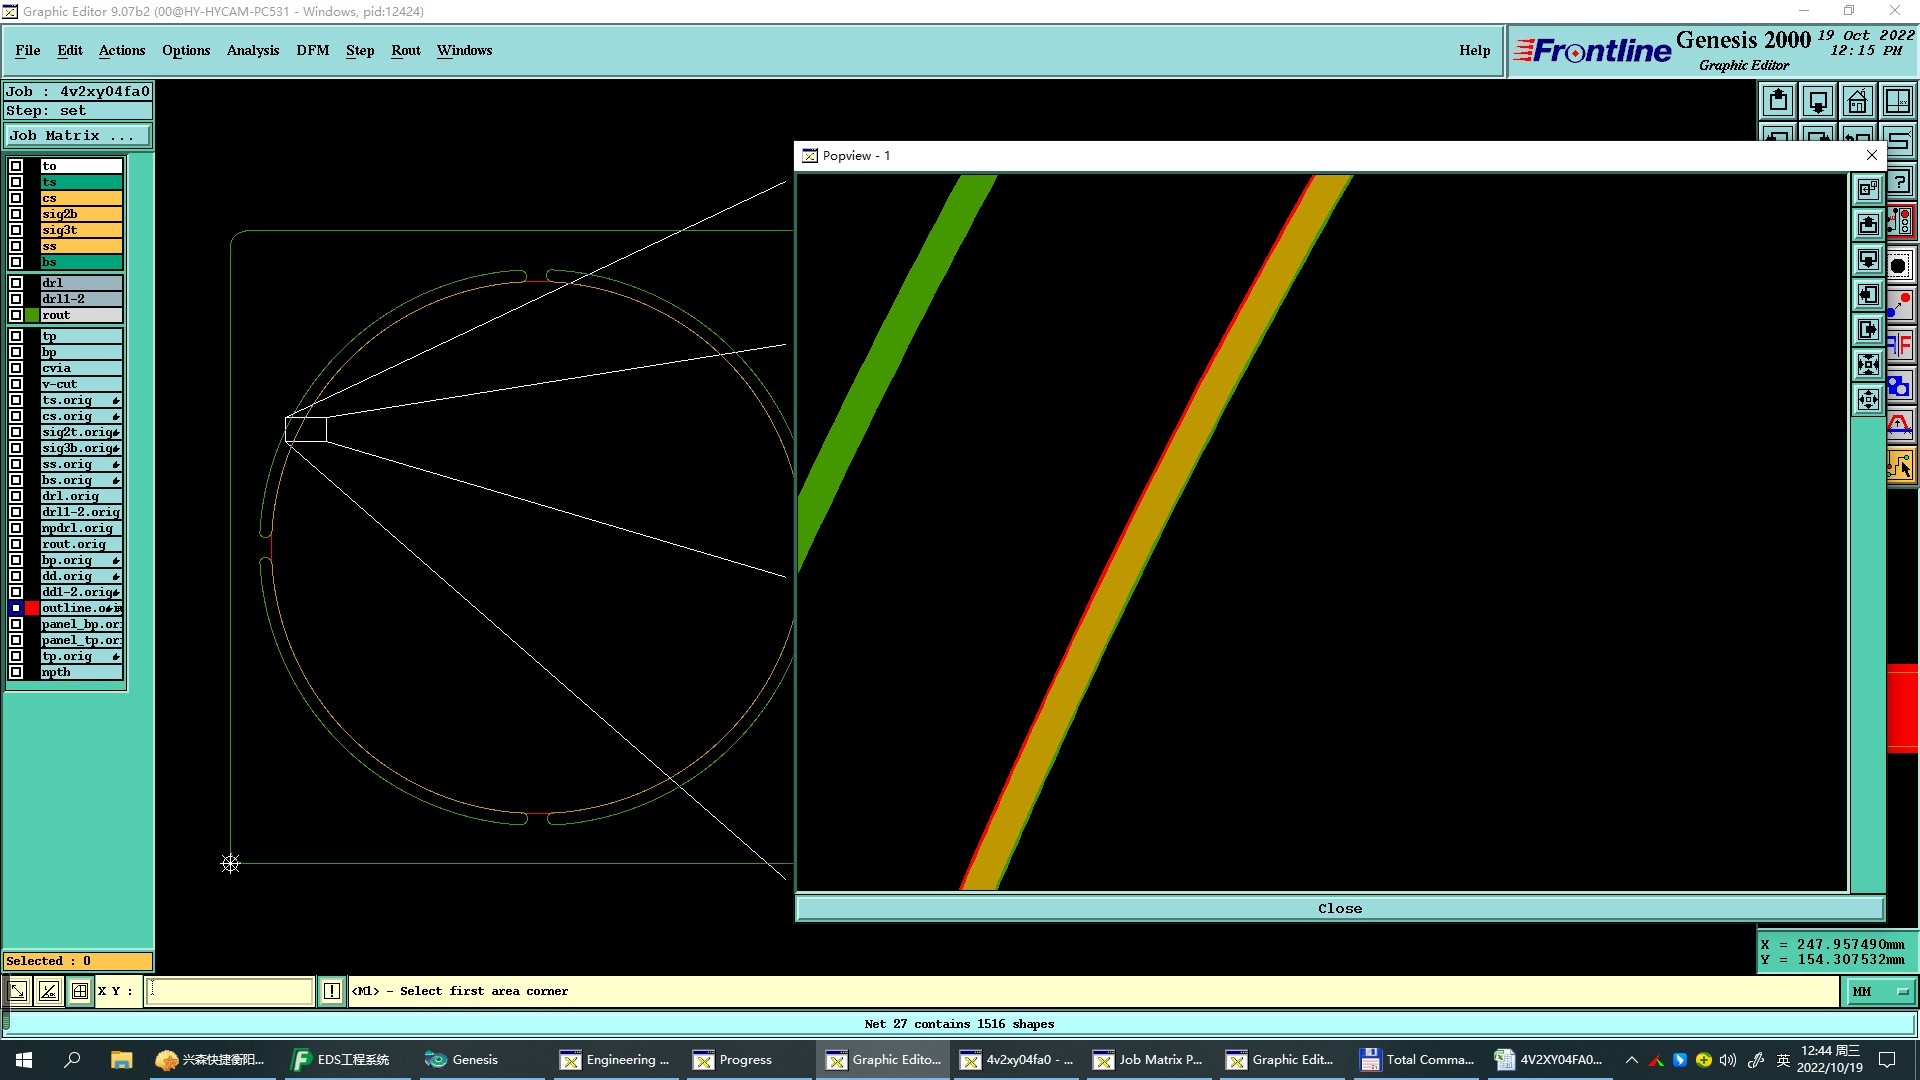Open Windows Start menu
The image size is (1920, 1080).
click(24, 1060)
